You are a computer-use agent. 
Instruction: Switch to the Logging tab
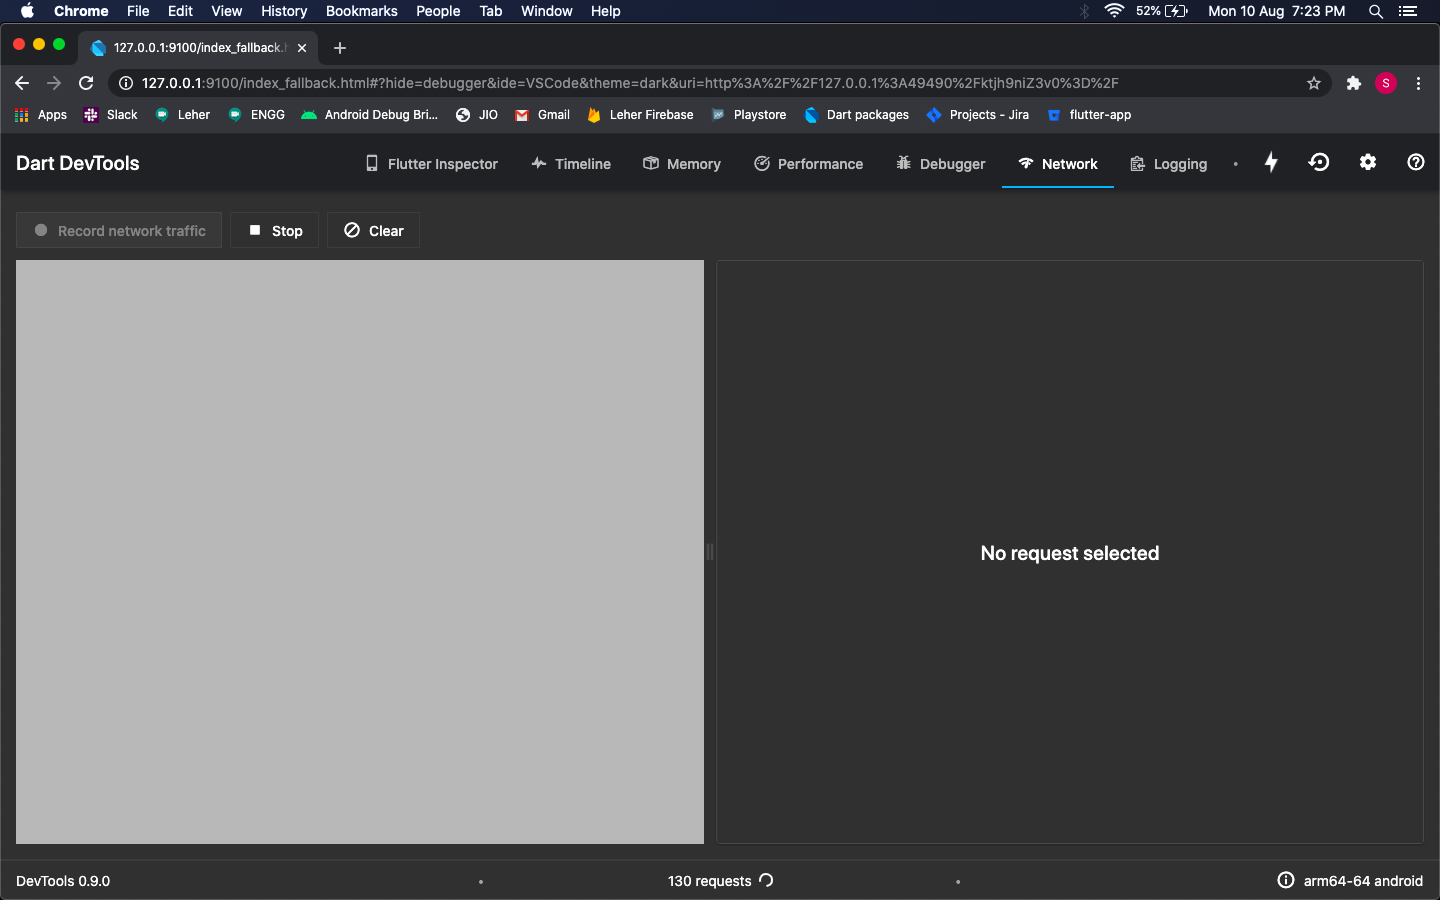click(x=1168, y=163)
